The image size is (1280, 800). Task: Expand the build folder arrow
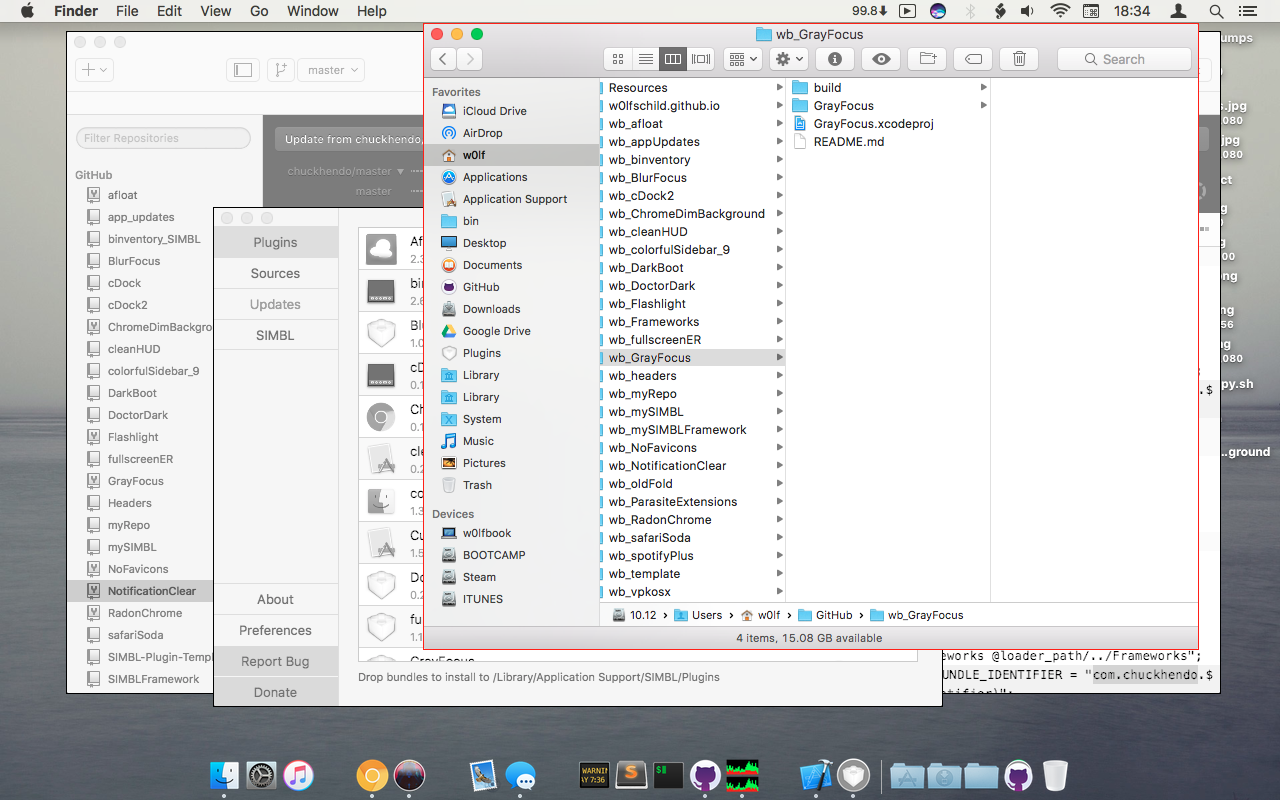pyautogui.click(x=984, y=88)
